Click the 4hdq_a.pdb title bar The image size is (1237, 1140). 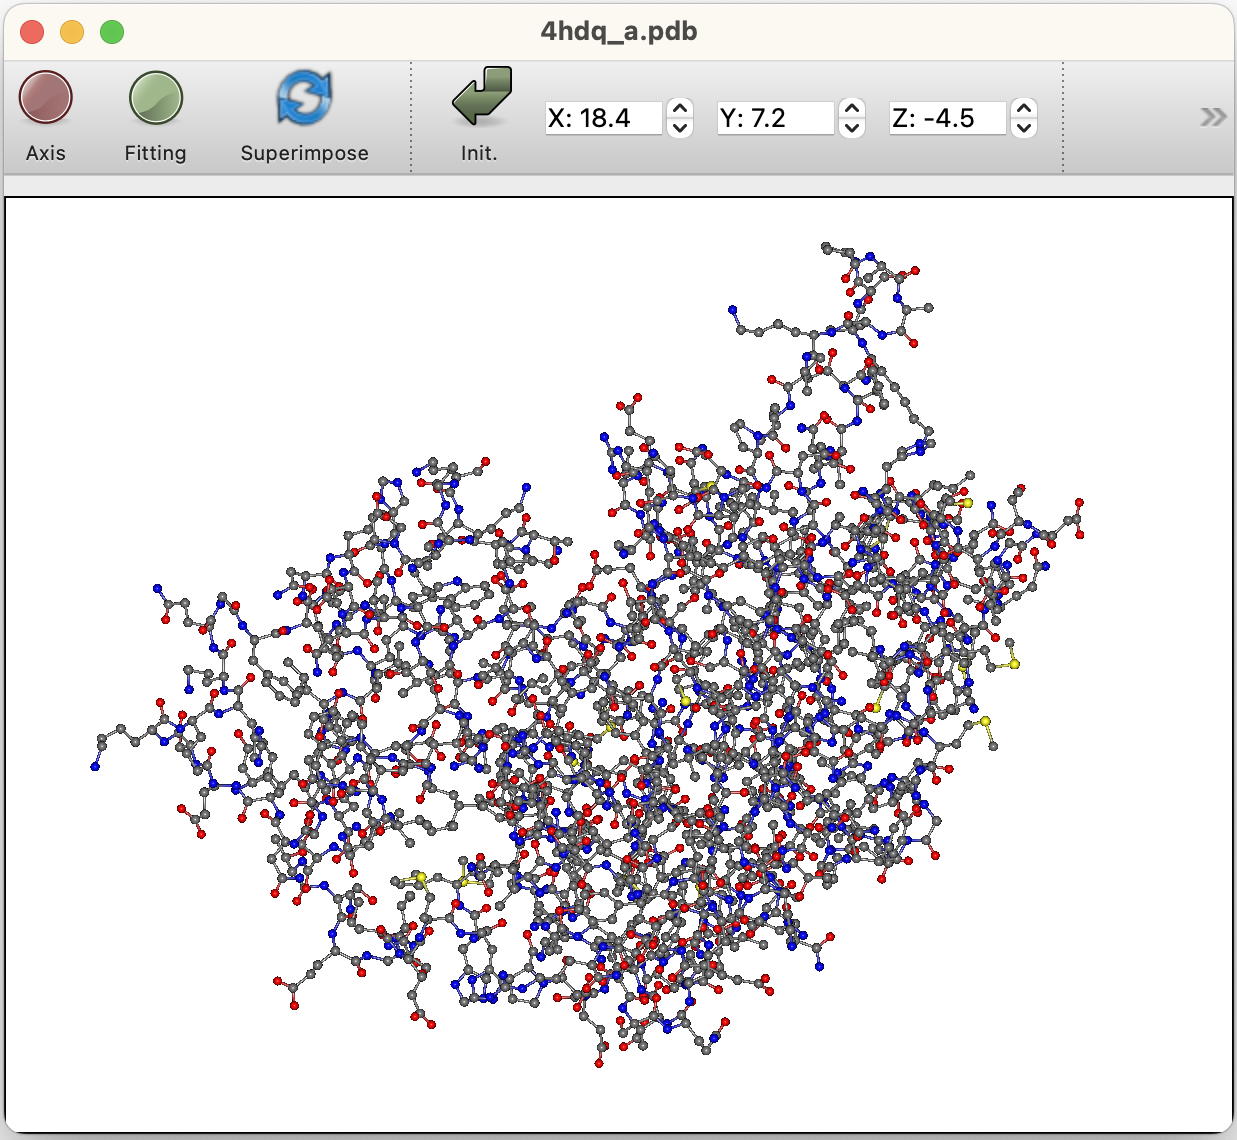[x=618, y=30]
